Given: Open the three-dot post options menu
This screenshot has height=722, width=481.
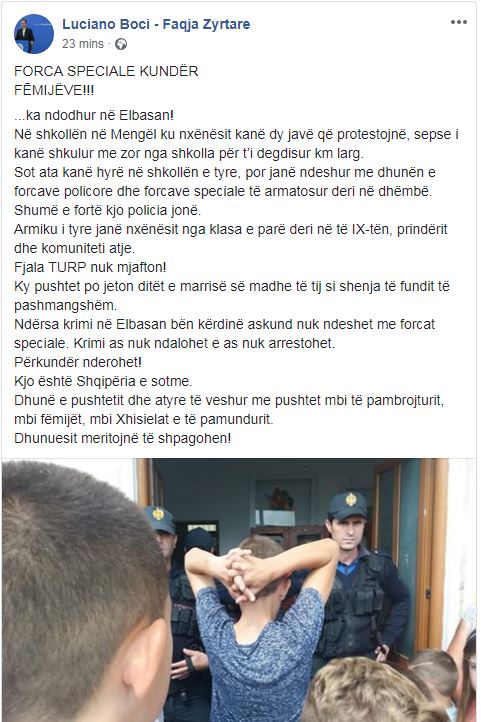Looking at the screenshot, I should click(458, 22).
